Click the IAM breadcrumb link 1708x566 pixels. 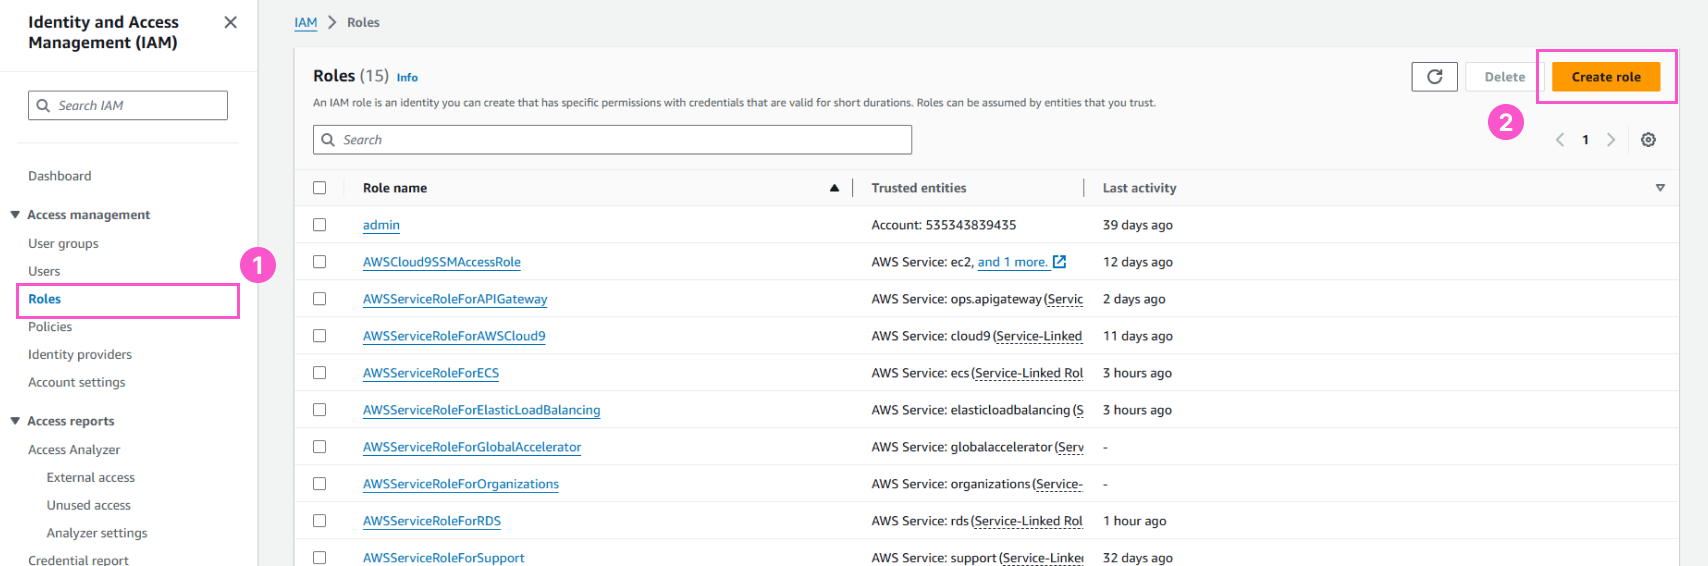coord(306,22)
